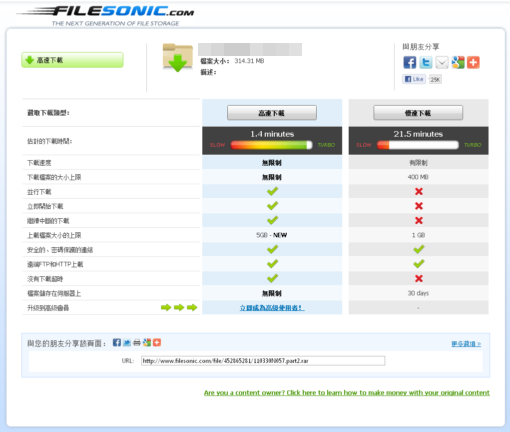The height and width of the screenshot is (432, 510).
Task: Click the 314.31 MB file size value
Action: click(249, 61)
